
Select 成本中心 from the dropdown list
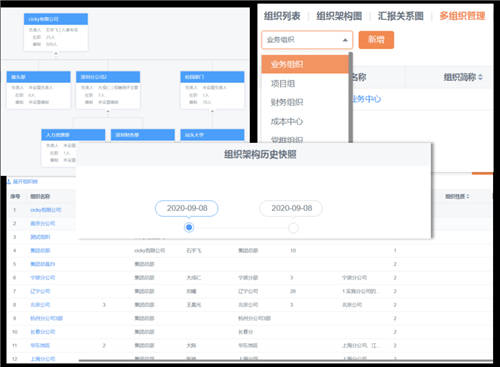[287, 121]
